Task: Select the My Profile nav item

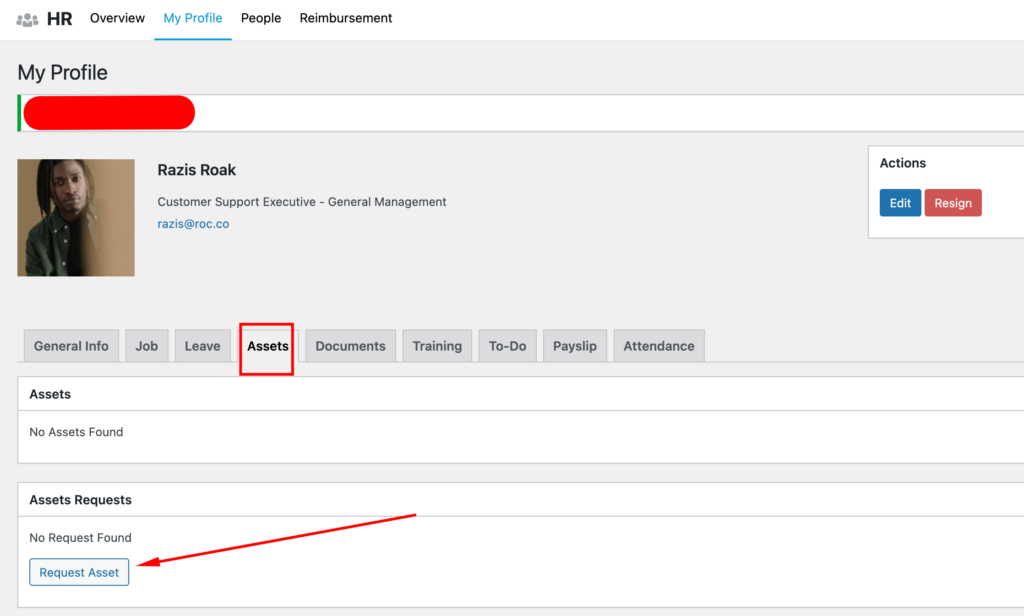Action: pyautogui.click(x=193, y=18)
